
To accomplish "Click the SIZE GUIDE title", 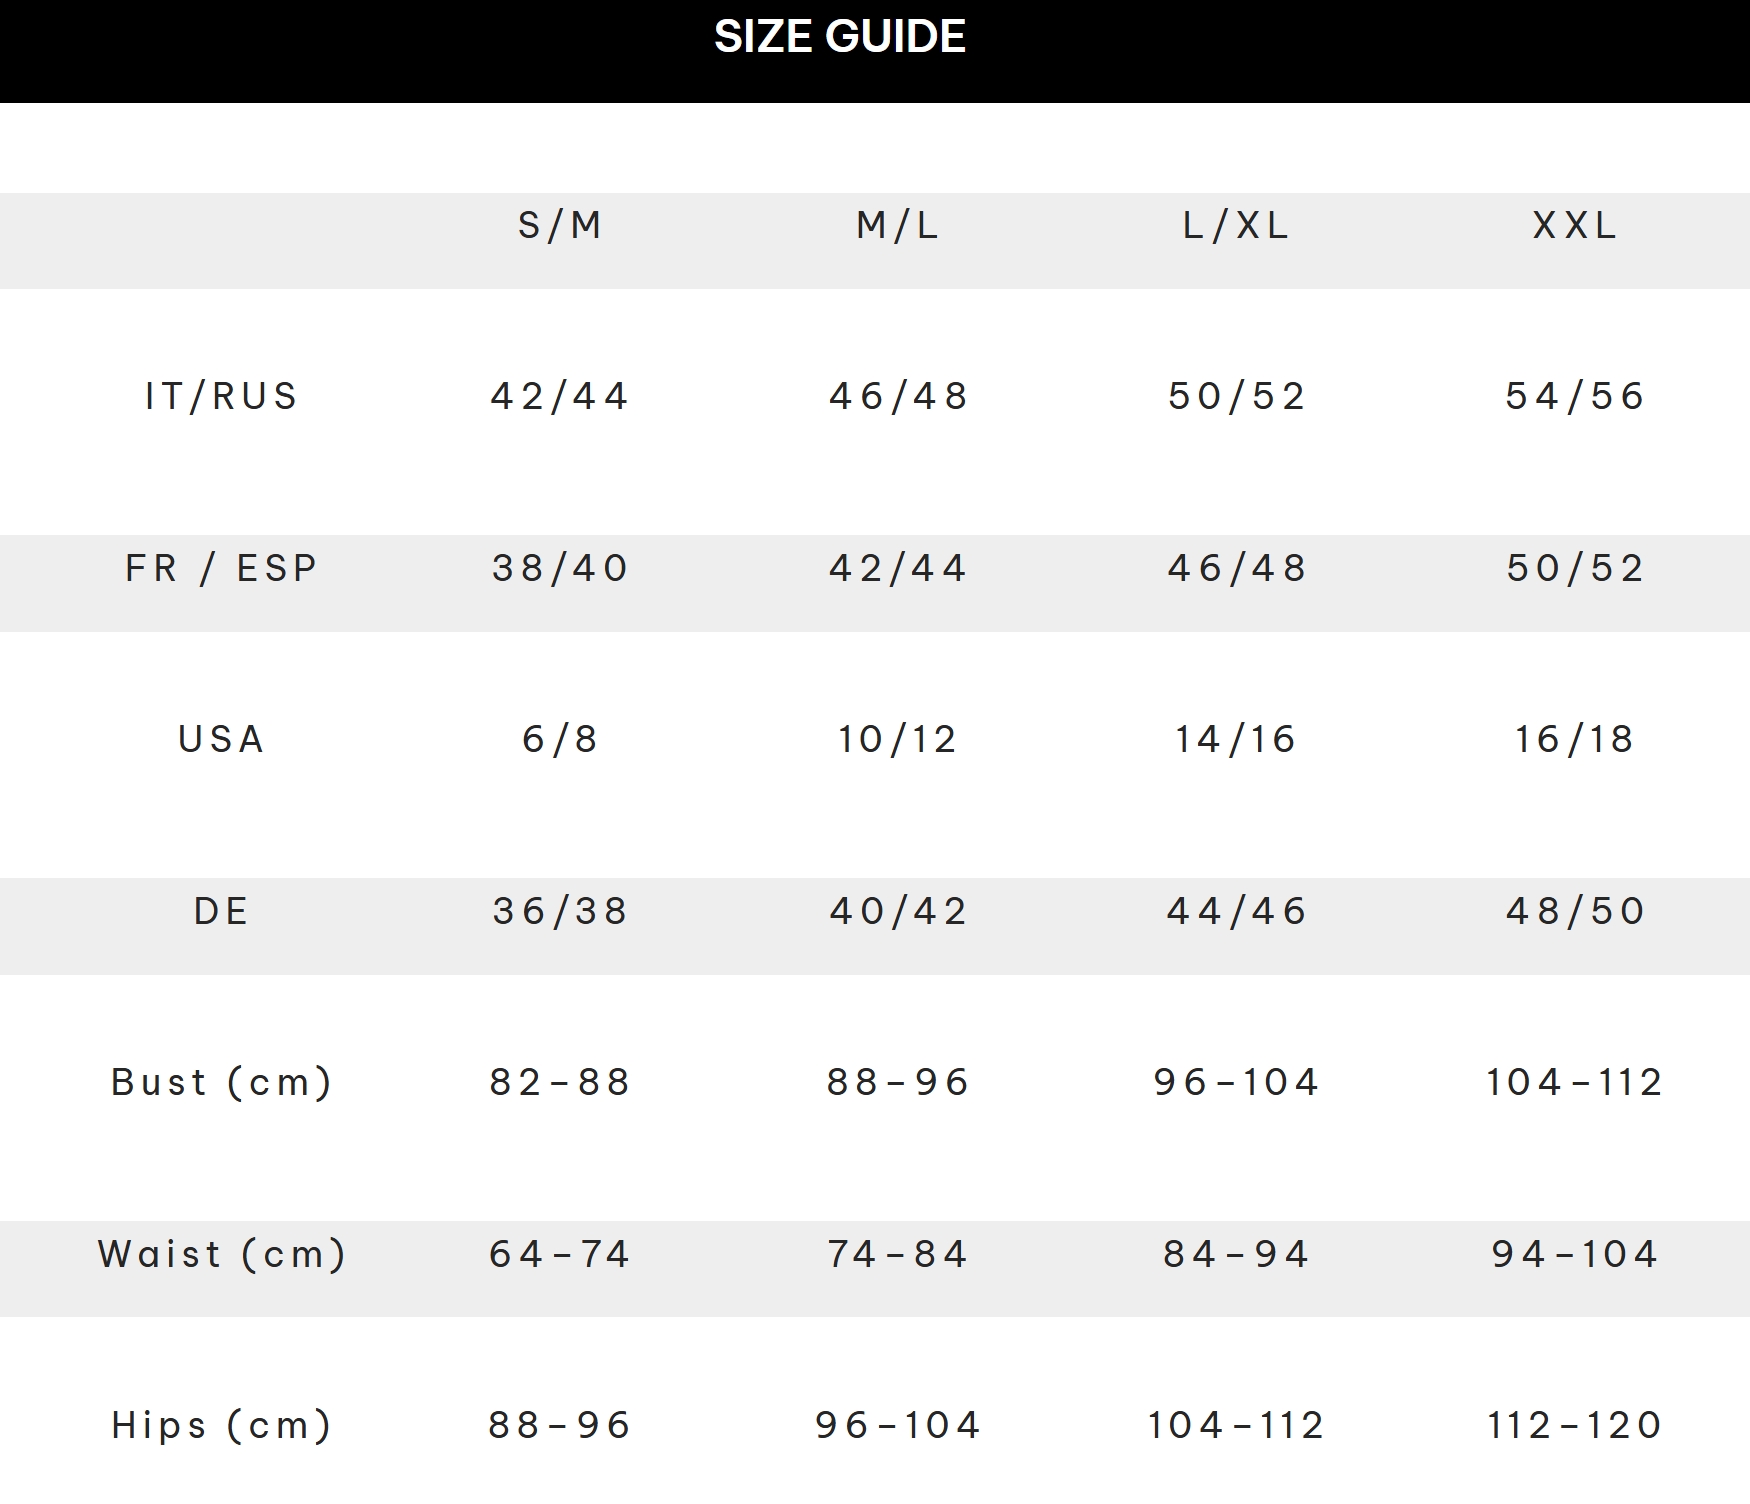I will coord(839,37).
